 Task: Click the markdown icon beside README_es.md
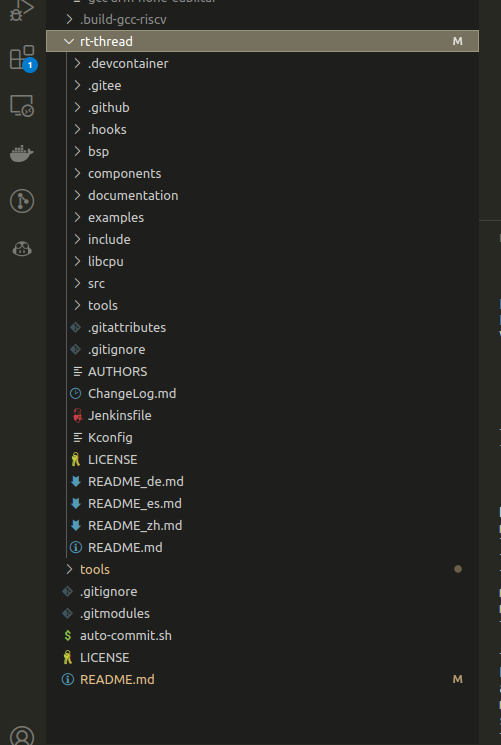pos(76,503)
